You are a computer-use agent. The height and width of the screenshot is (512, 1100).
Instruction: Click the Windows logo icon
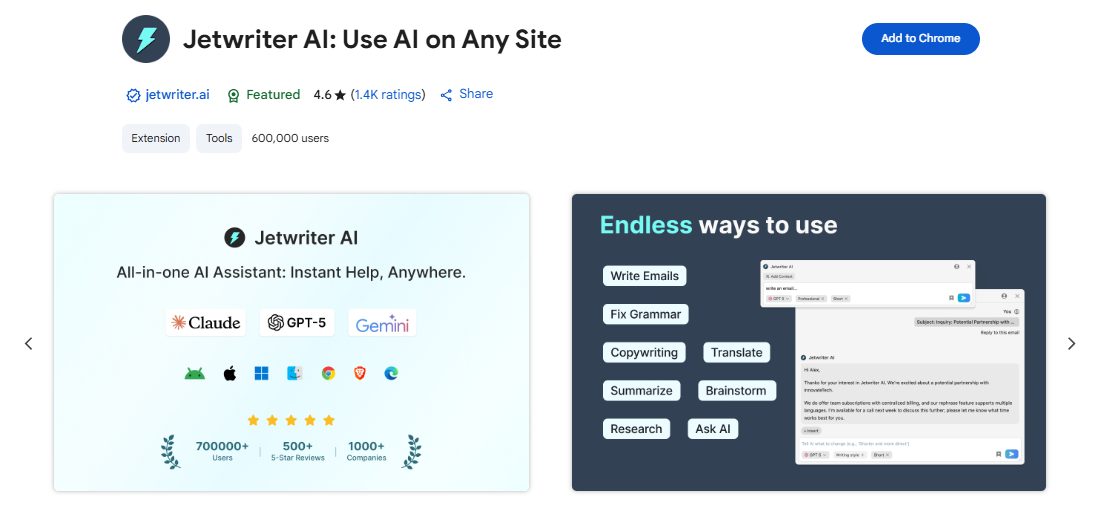261,374
